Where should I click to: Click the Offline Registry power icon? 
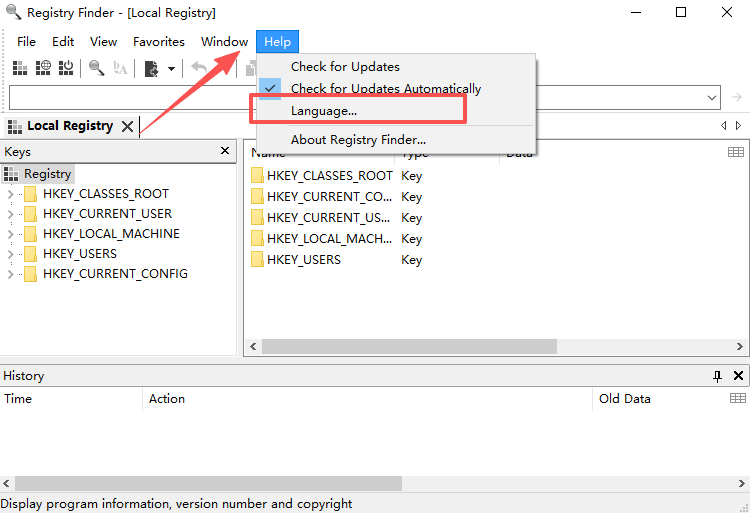pos(66,68)
